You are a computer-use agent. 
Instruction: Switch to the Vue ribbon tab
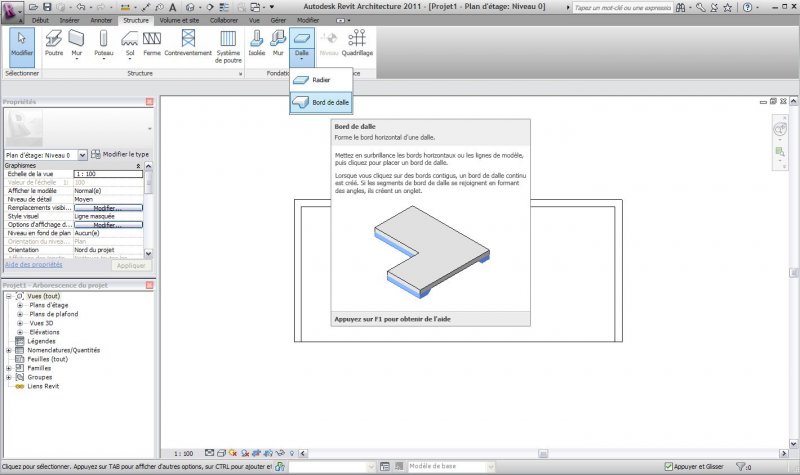coord(254,20)
